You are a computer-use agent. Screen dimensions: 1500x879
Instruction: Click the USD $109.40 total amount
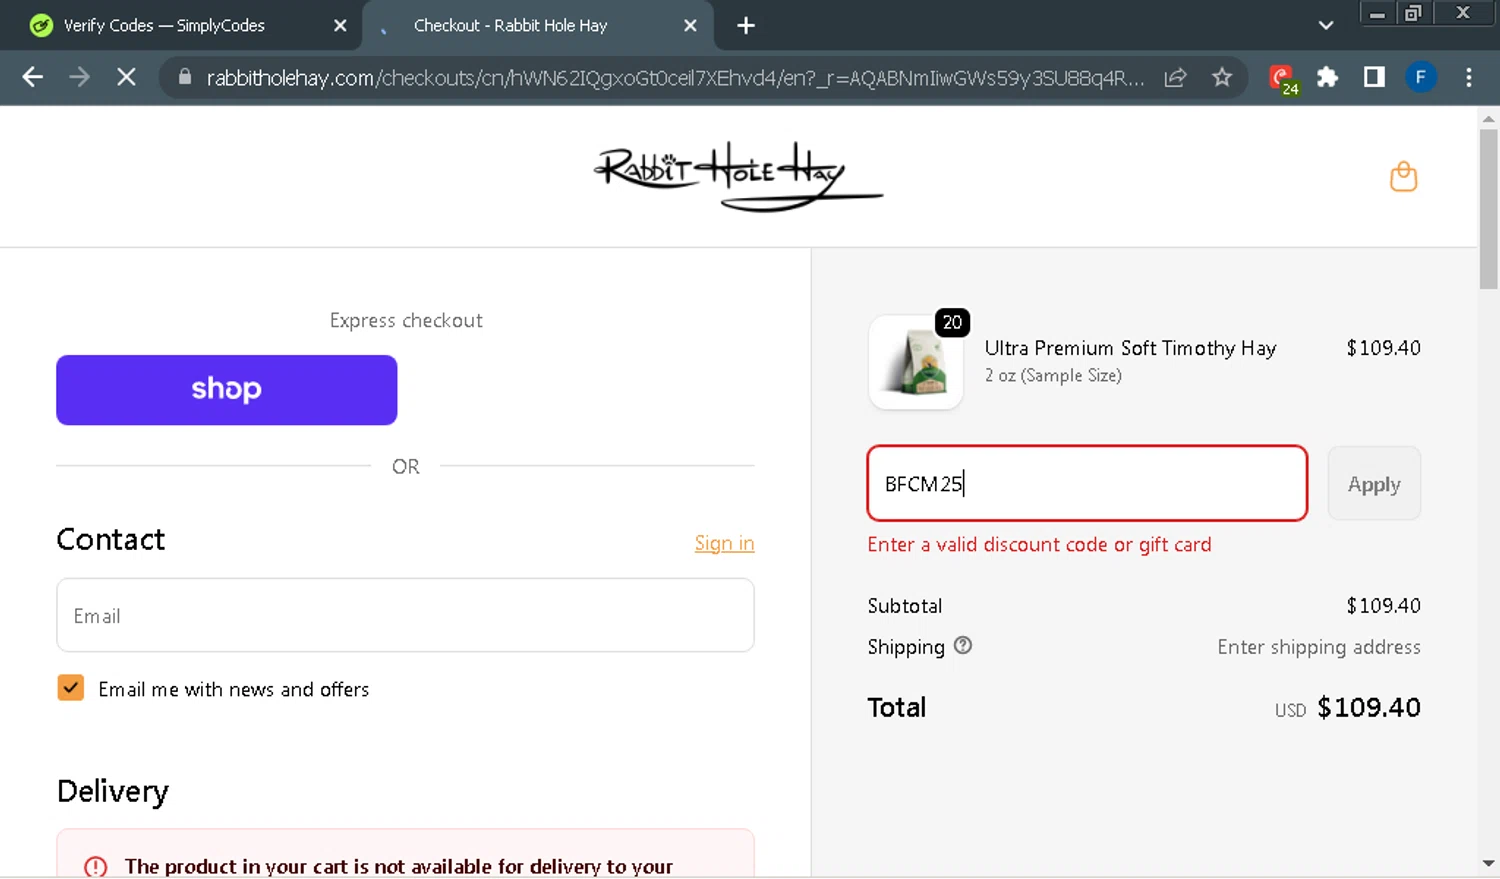click(1347, 707)
